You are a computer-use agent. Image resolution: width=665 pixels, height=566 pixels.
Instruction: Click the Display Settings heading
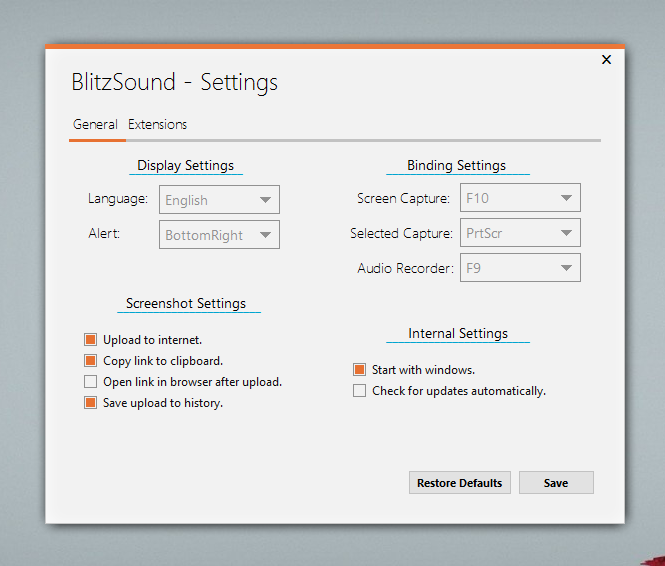point(185,165)
